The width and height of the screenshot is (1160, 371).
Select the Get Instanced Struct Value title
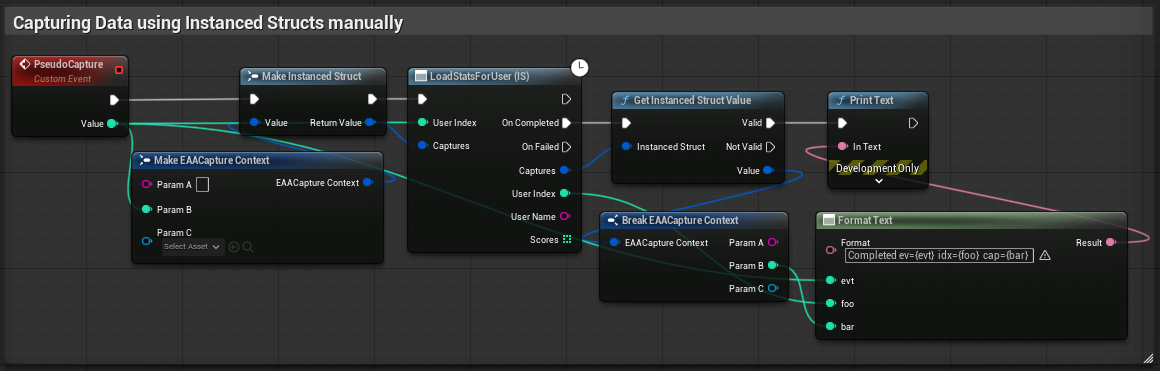[692, 100]
